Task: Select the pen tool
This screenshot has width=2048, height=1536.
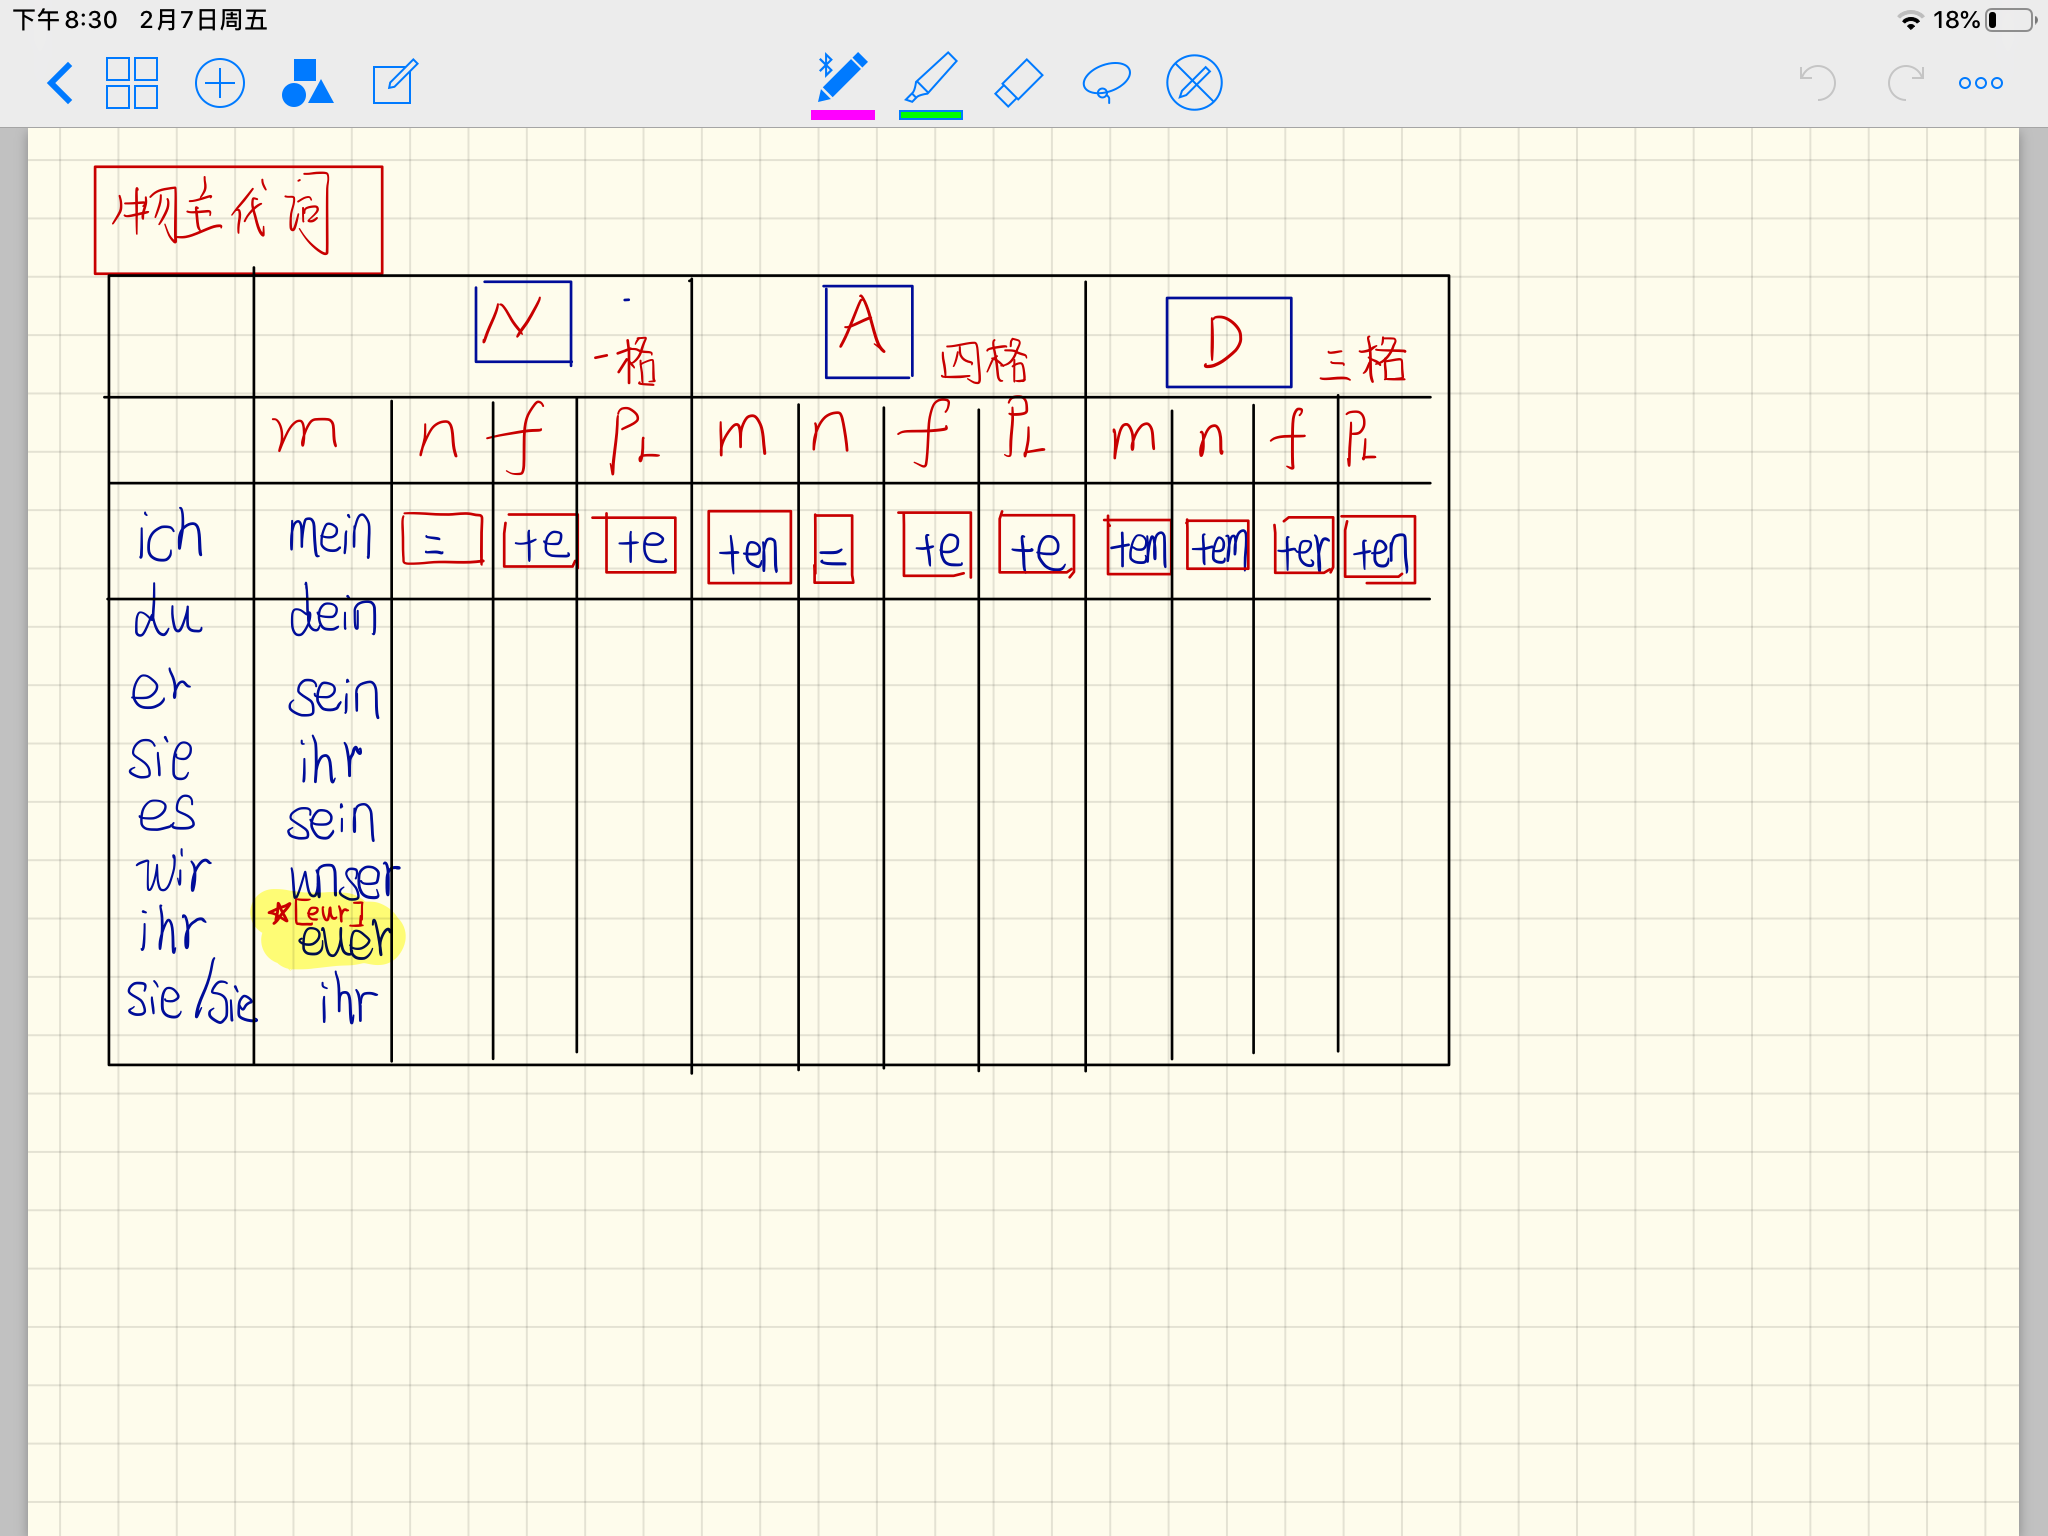Action: [842, 78]
